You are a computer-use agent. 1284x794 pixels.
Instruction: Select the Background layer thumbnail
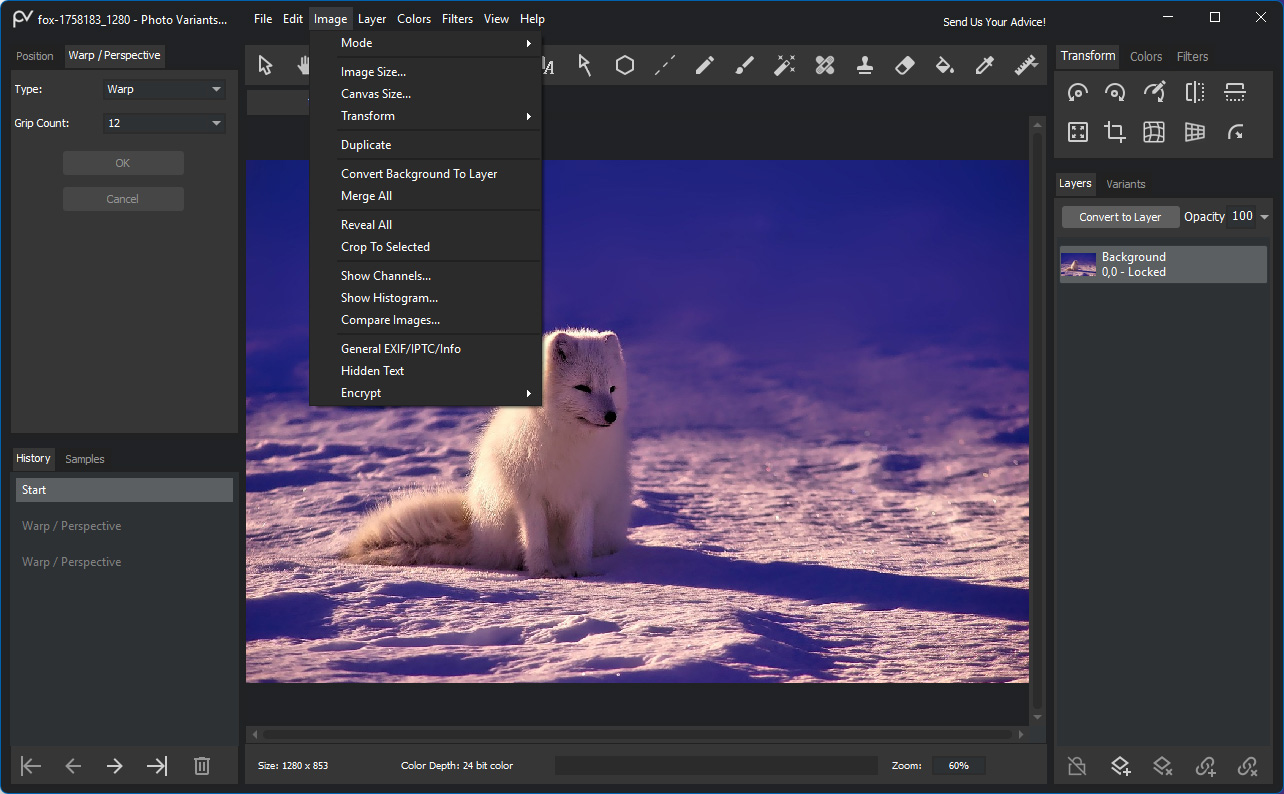coord(1078,265)
